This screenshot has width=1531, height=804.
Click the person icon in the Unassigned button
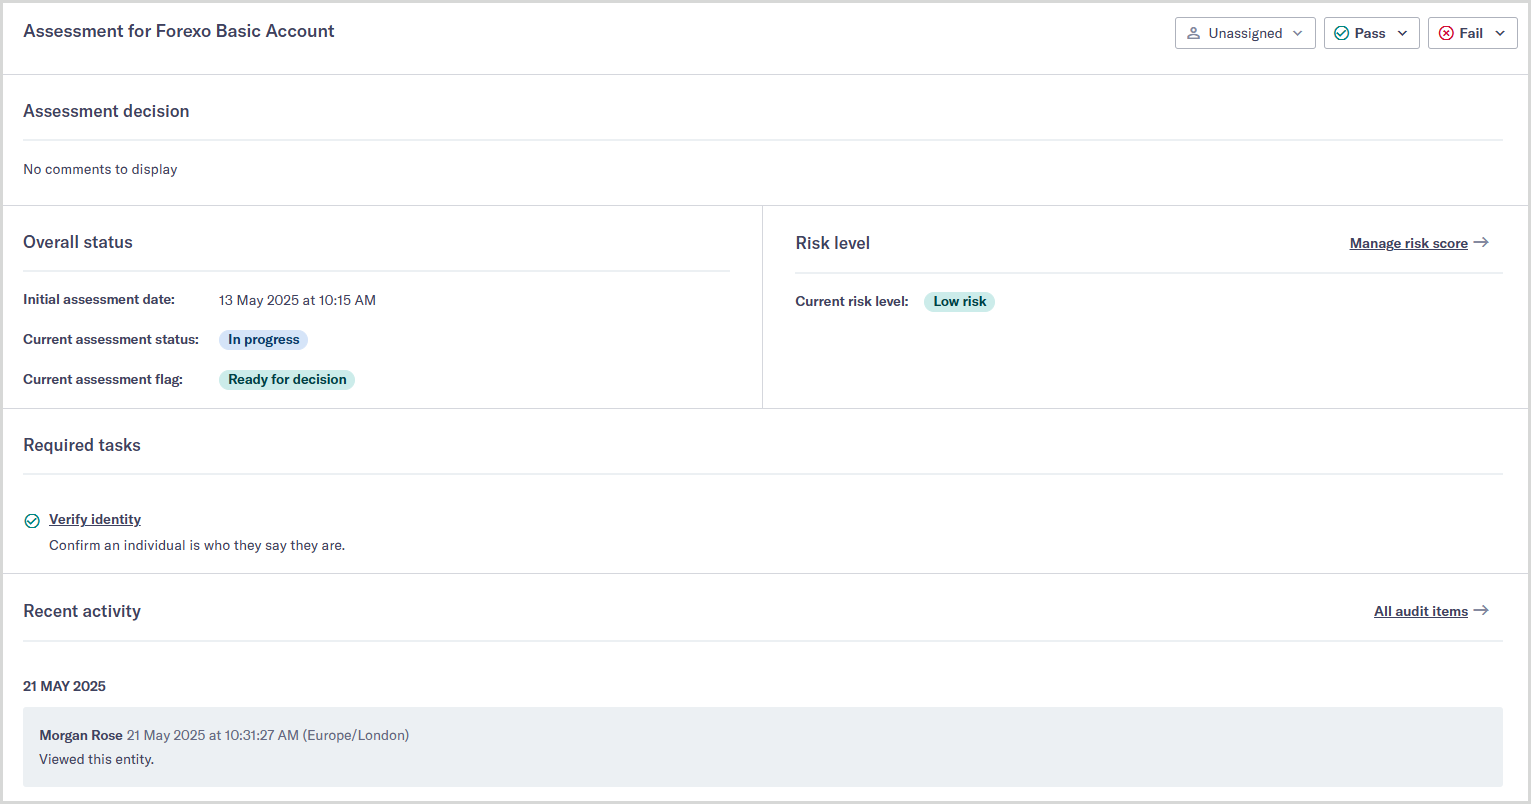pyautogui.click(x=1193, y=33)
